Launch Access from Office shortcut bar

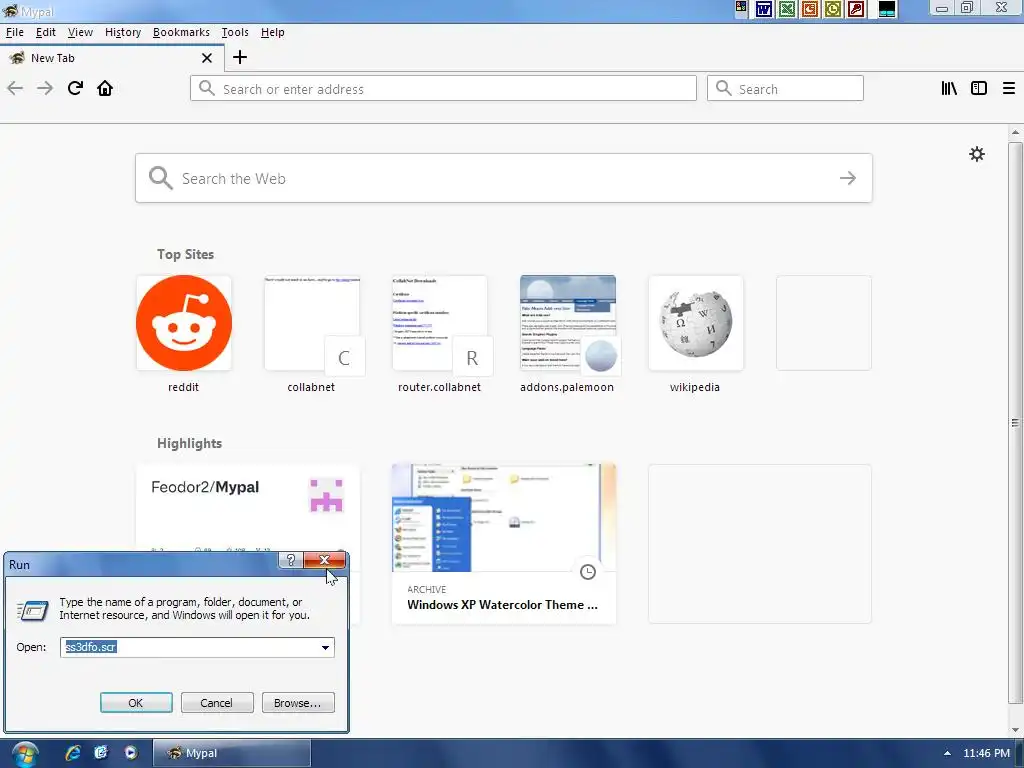[856, 9]
